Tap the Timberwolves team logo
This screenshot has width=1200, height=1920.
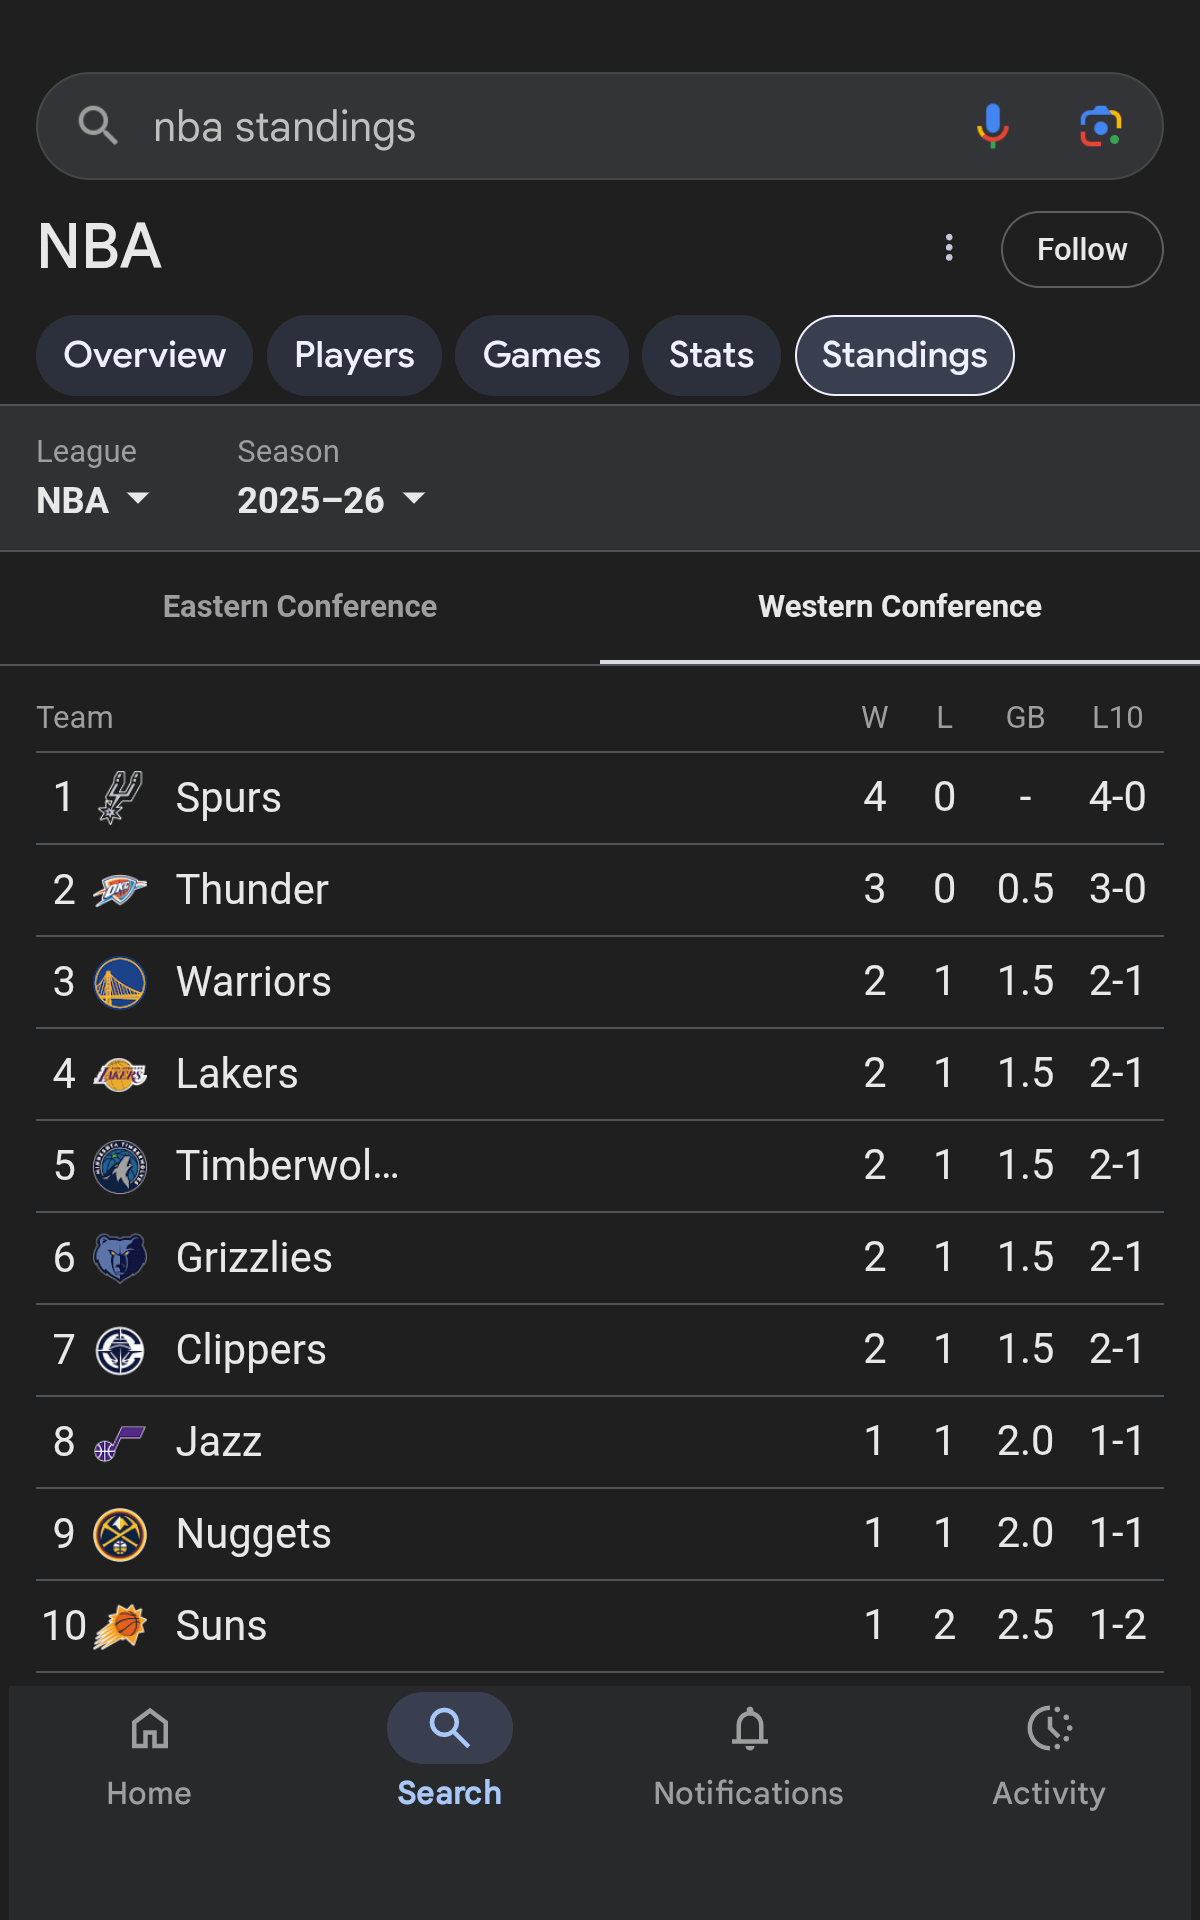coord(120,1166)
